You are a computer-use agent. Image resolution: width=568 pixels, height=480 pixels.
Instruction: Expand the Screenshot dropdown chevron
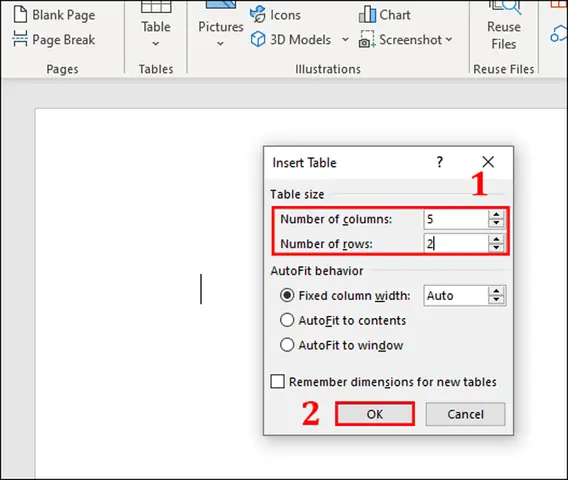click(x=449, y=39)
